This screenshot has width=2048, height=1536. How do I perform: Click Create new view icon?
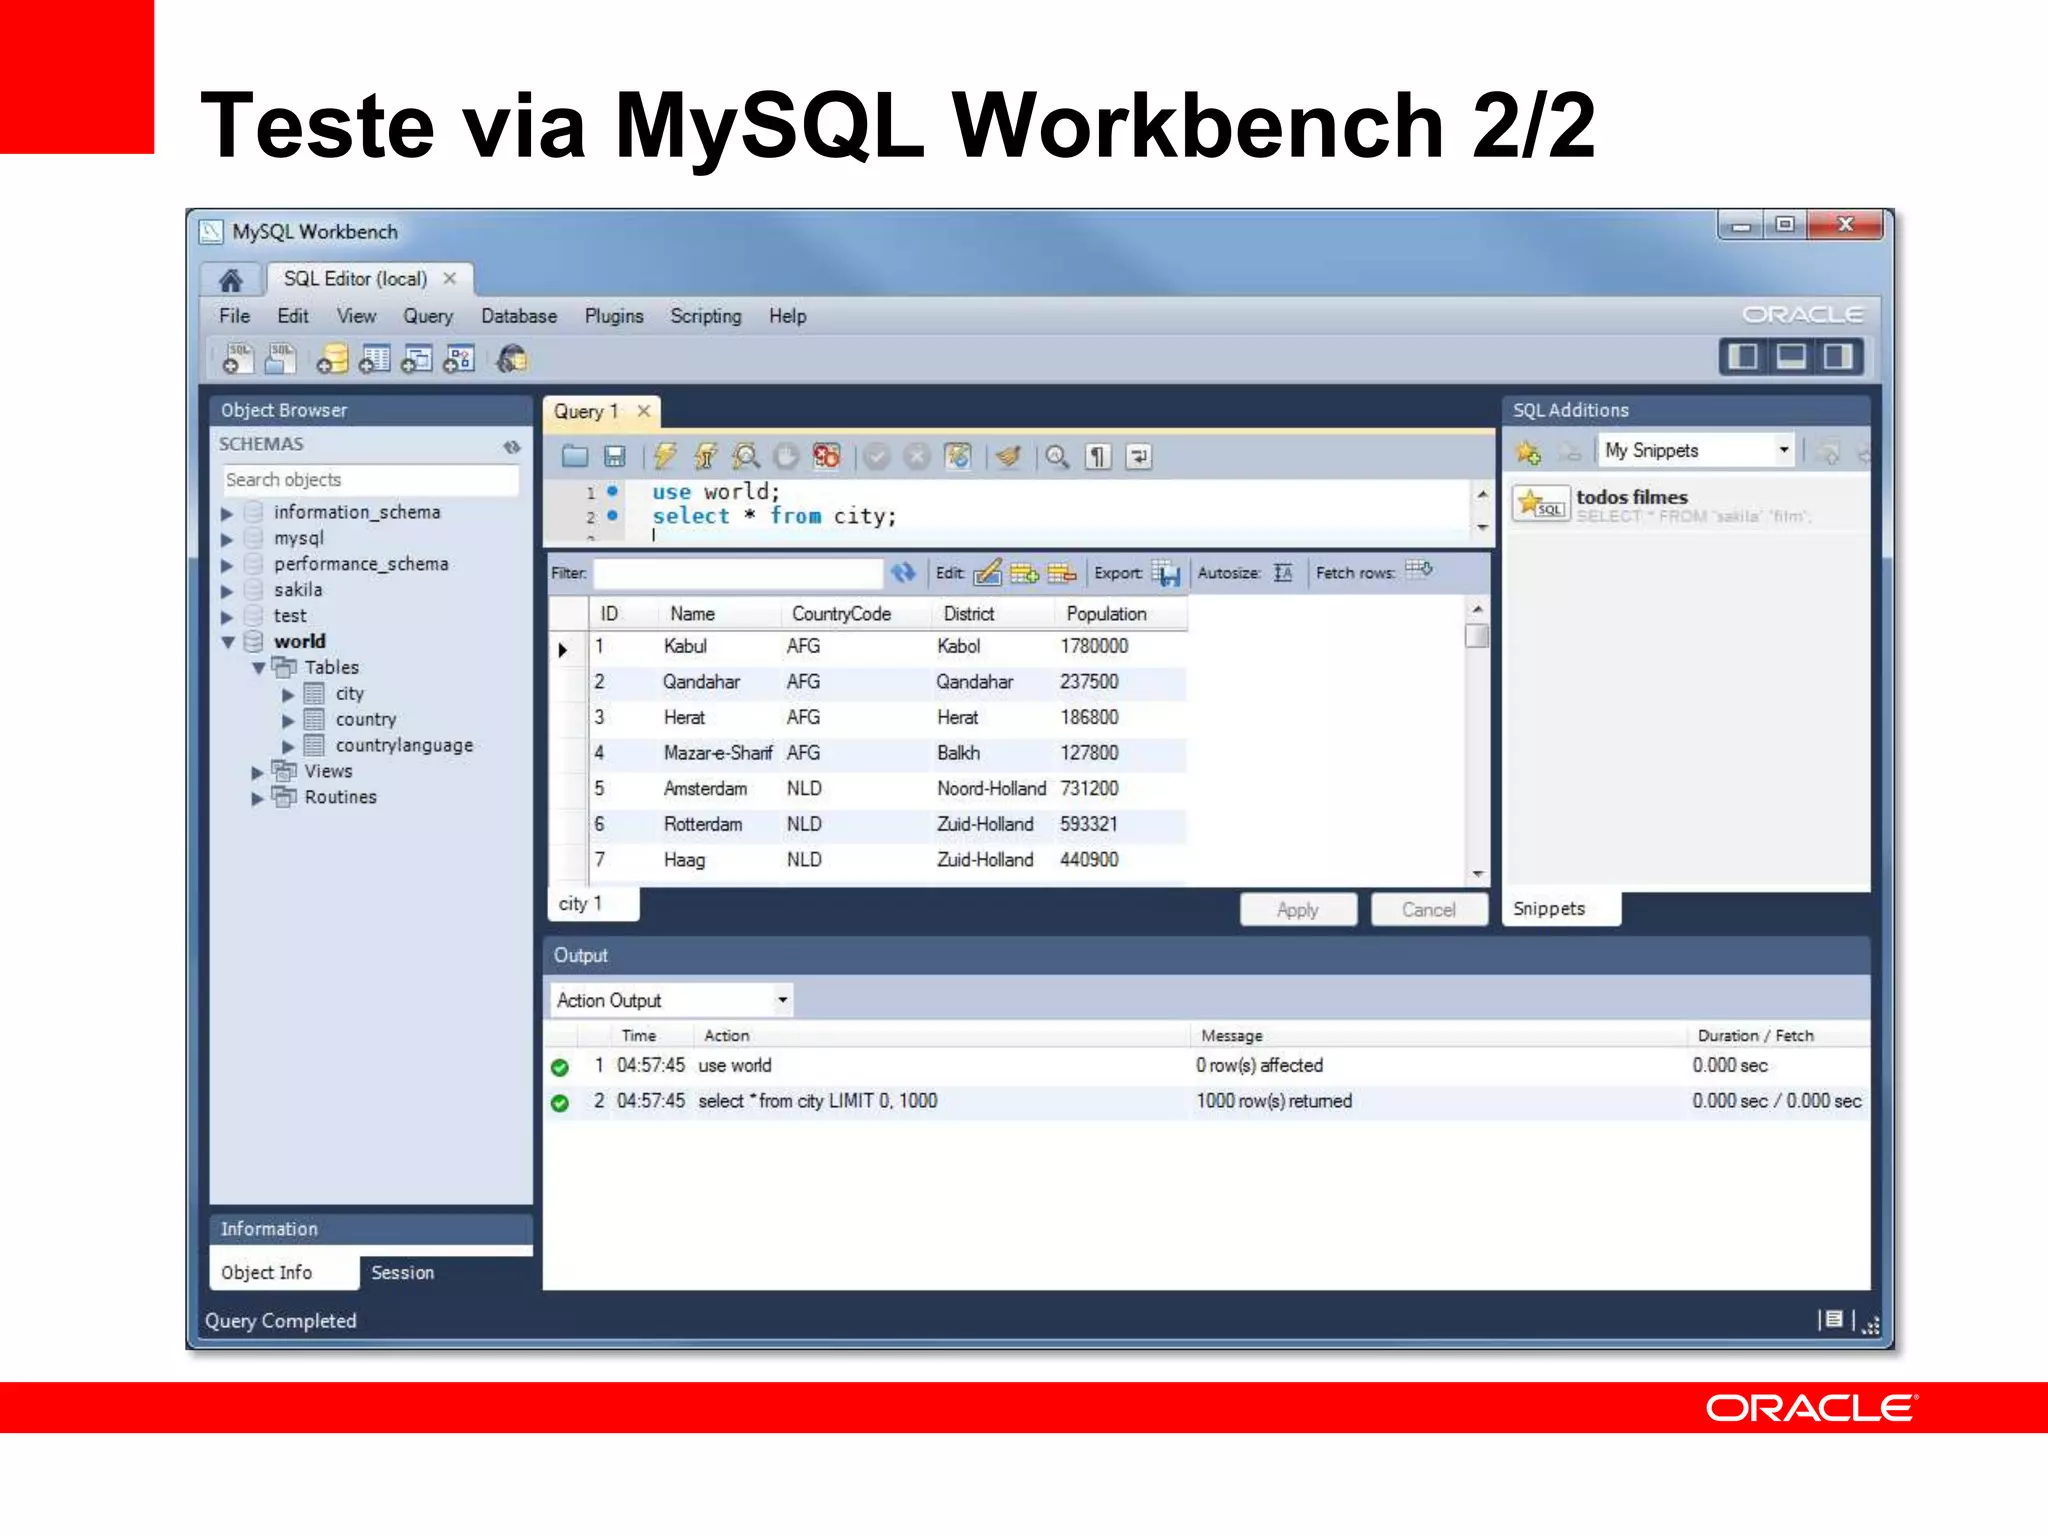[417, 358]
